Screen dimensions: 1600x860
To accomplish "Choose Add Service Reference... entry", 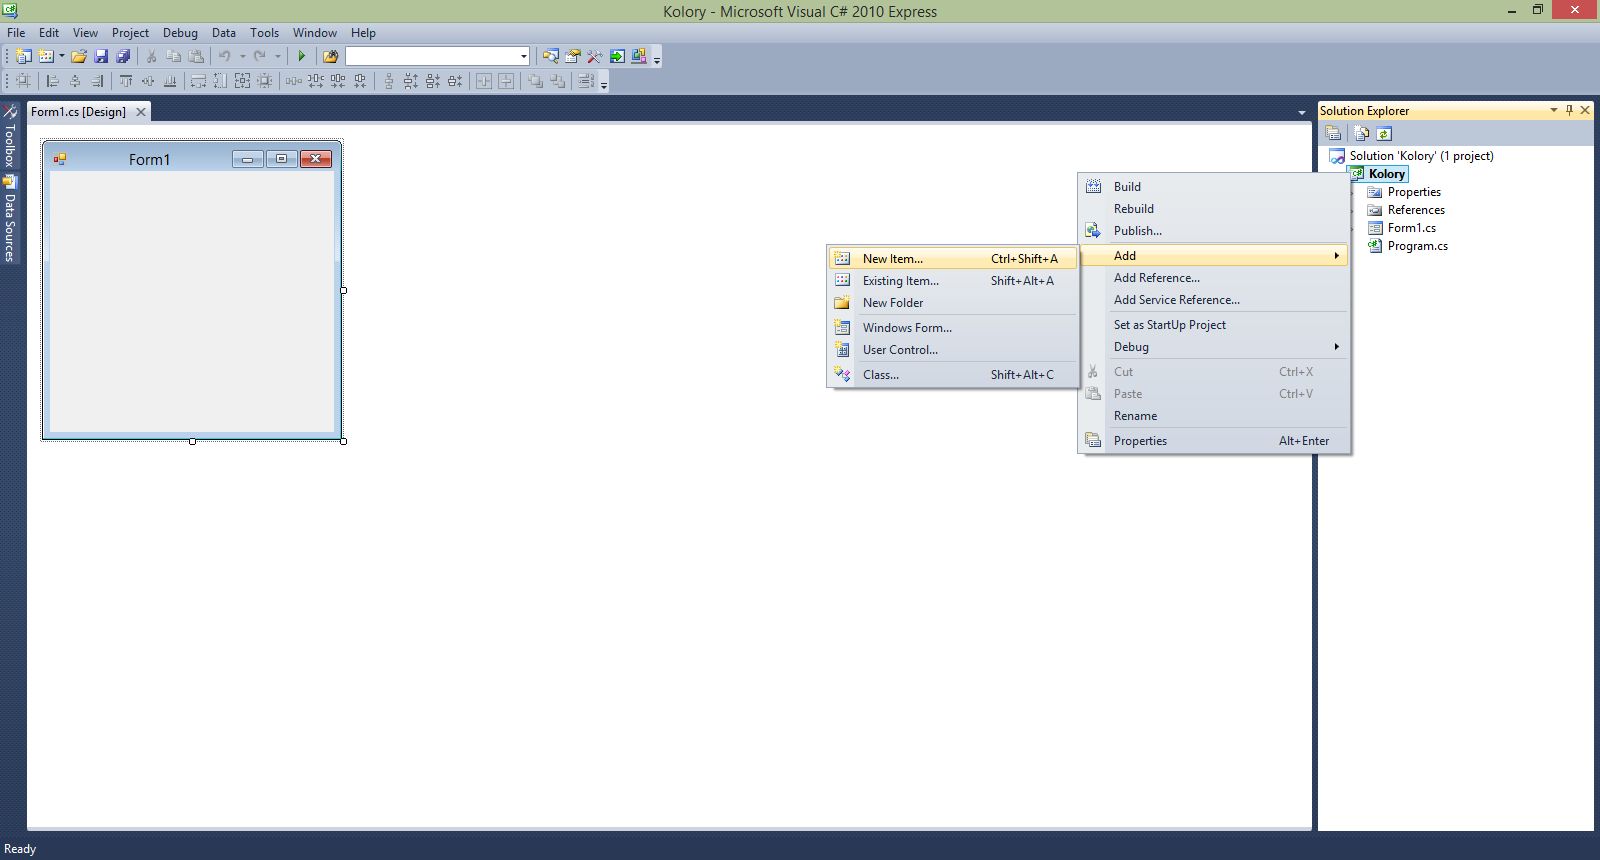I will point(1214,300).
